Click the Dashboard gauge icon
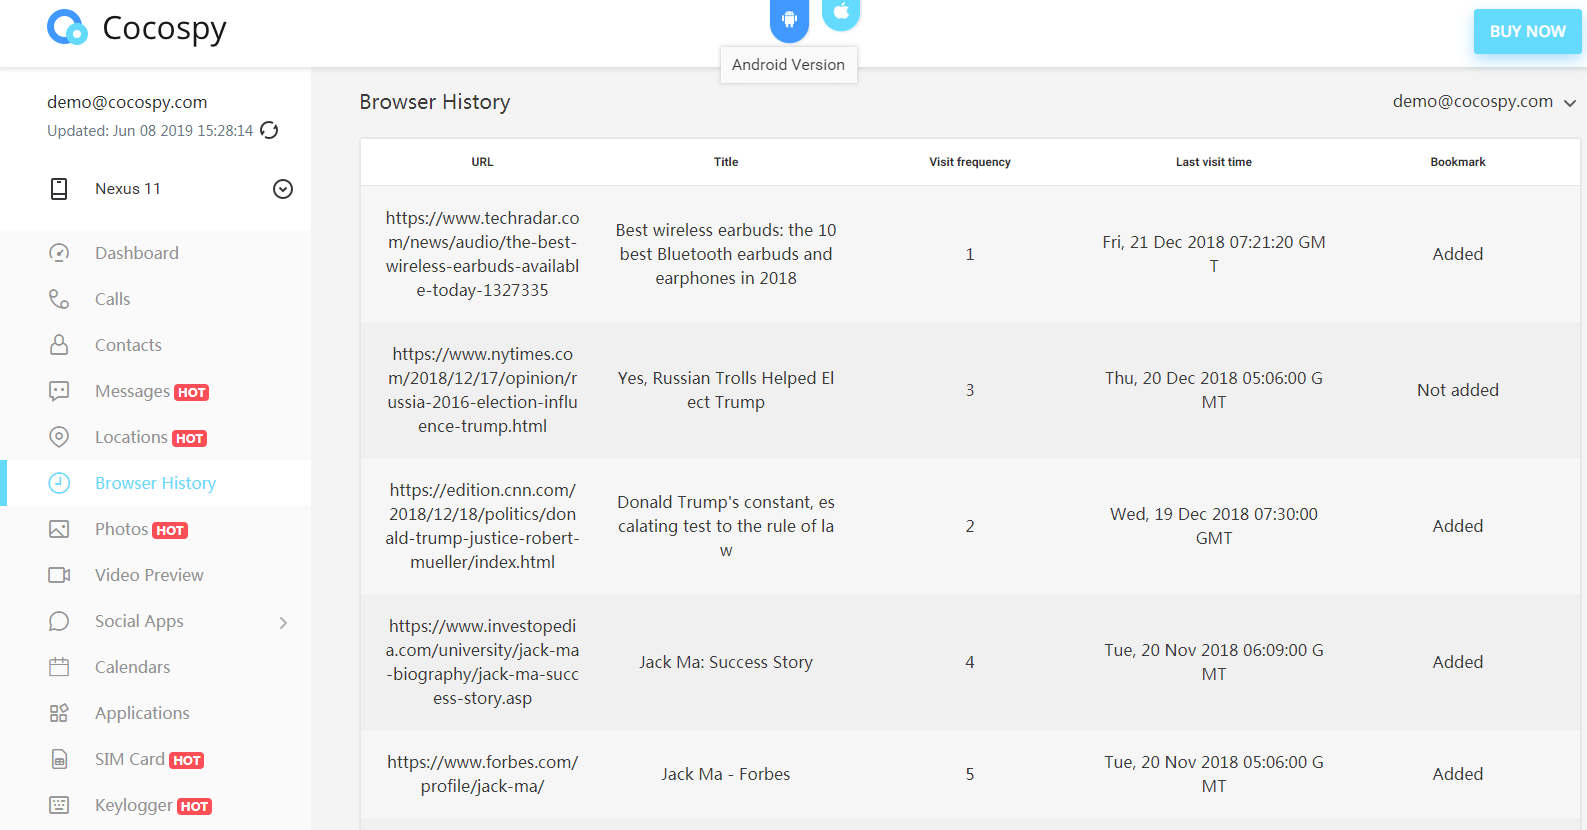The image size is (1587, 830). (59, 253)
